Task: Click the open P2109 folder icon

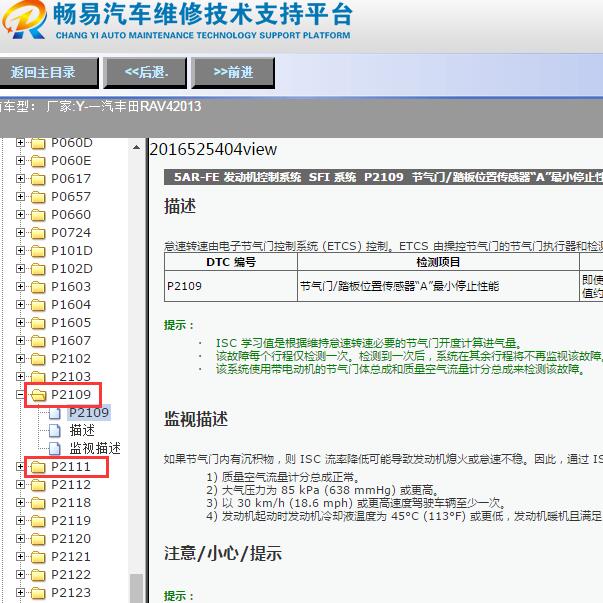Action: 38,395
